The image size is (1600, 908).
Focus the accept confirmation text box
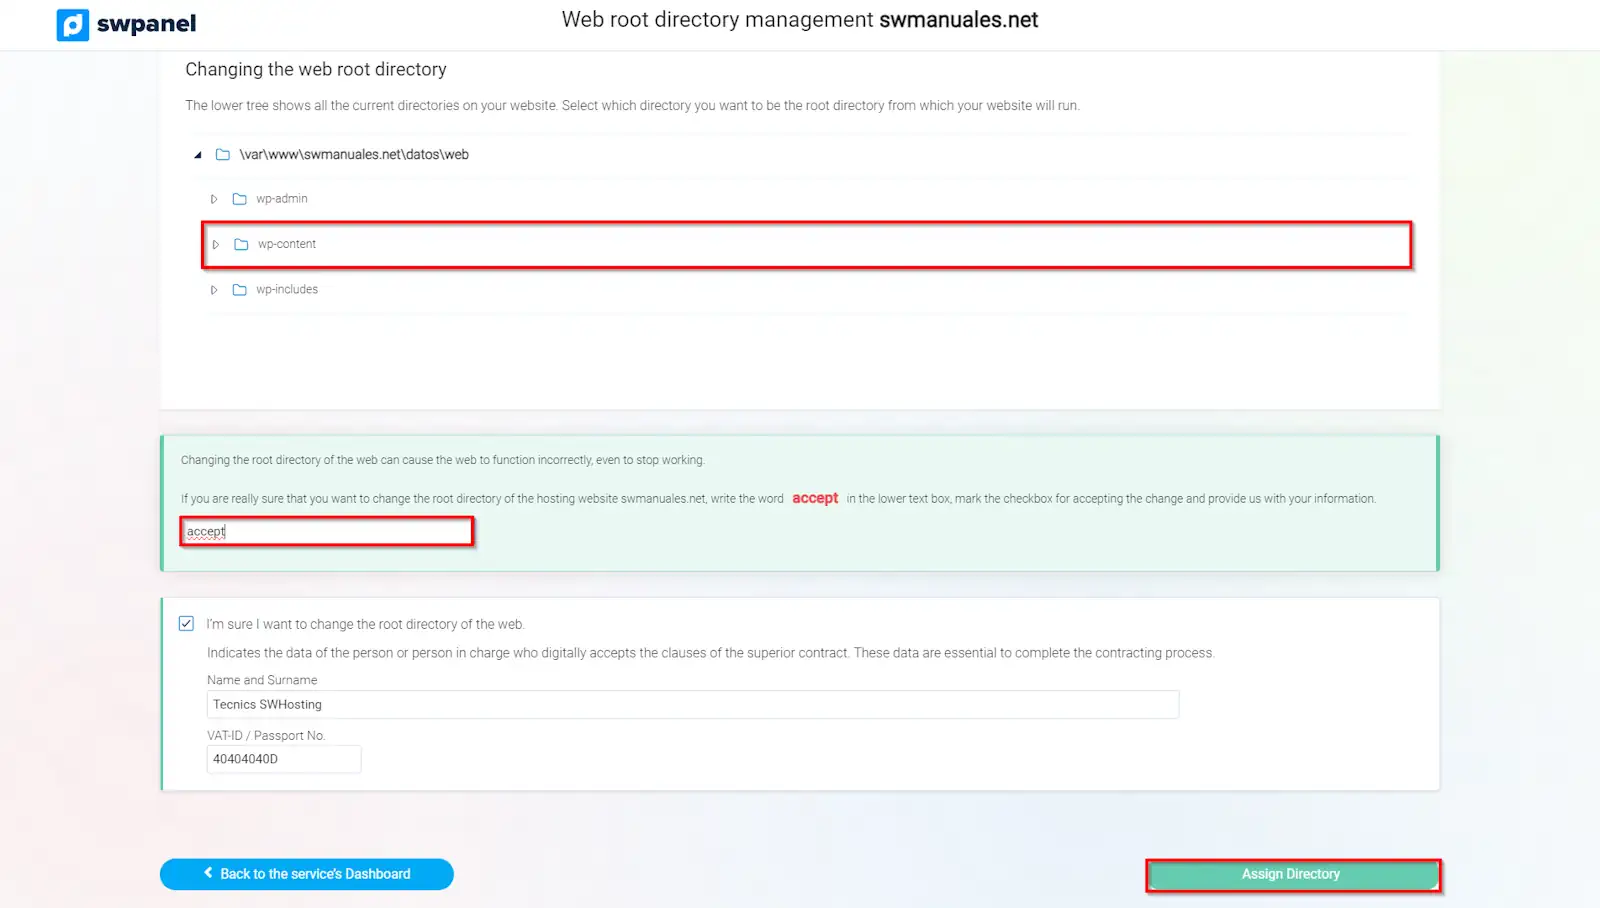tap(327, 532)
